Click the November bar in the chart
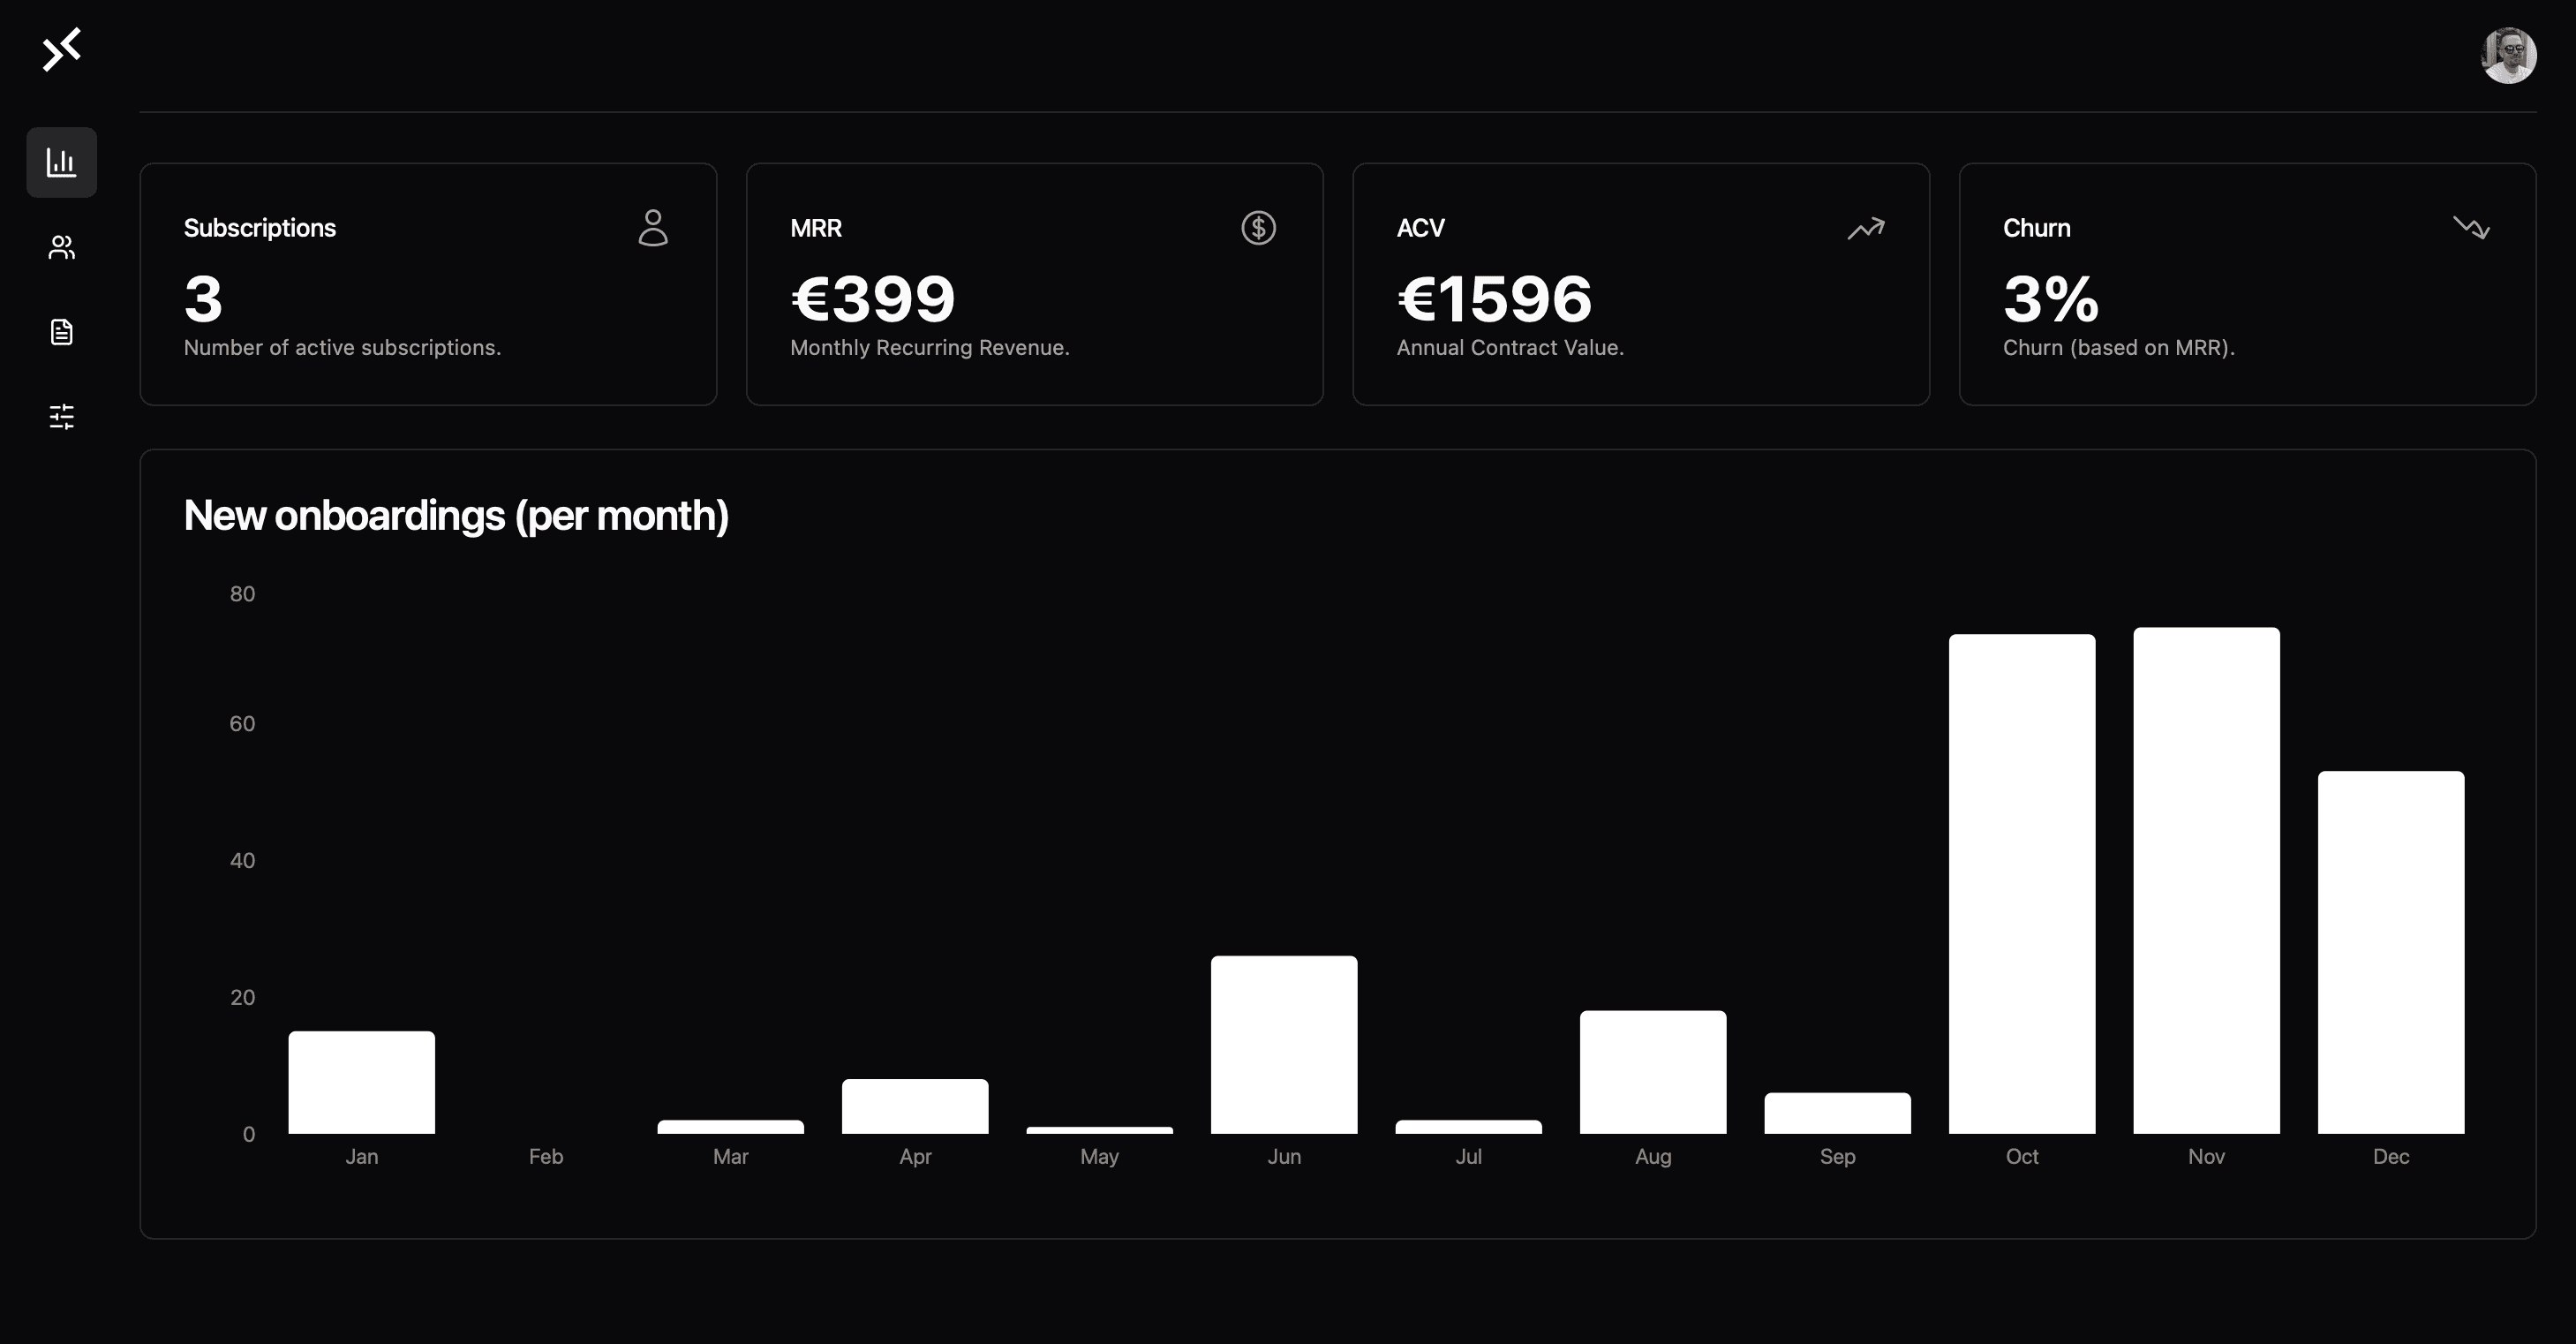Viewport: 2576px width, 1344px height. click(2206, 880)
